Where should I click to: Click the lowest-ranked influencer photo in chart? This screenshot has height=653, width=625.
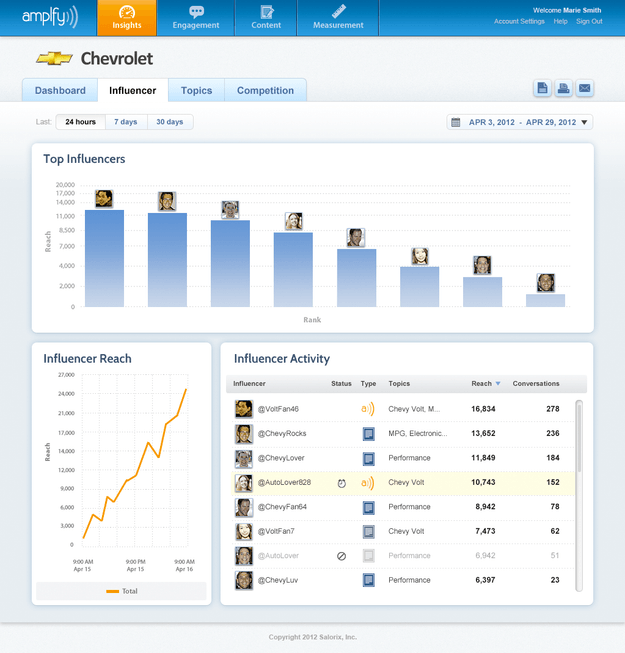pos(545,283)
